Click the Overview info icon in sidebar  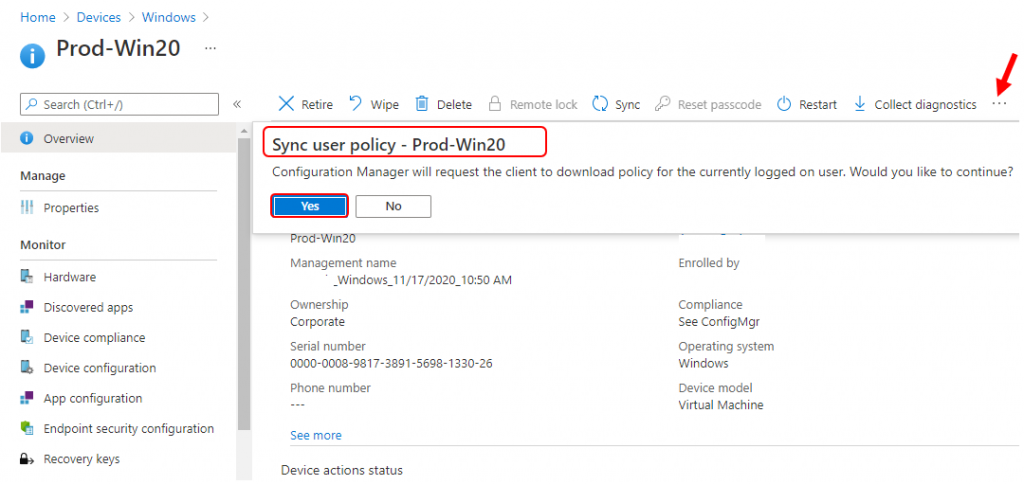coord(27,138)
